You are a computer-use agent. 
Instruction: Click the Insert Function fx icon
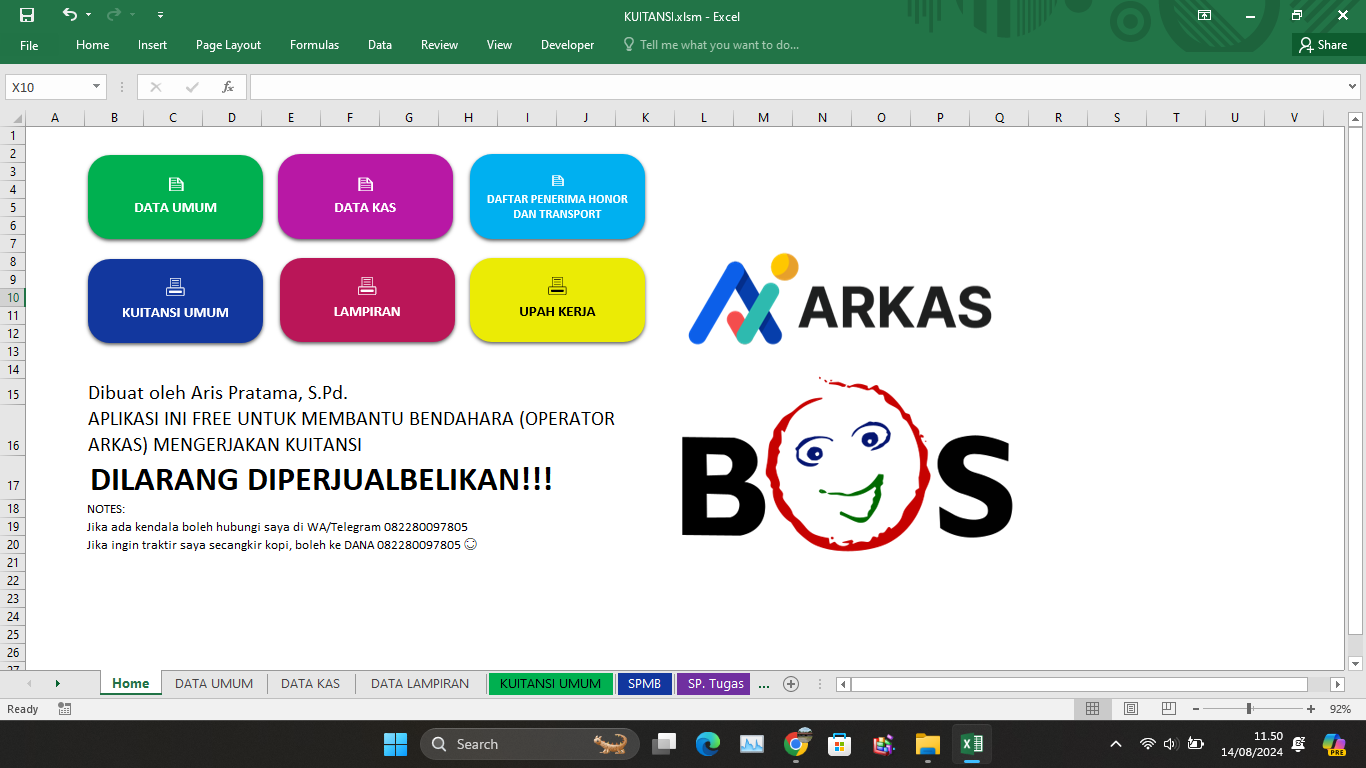coord(228,87)
